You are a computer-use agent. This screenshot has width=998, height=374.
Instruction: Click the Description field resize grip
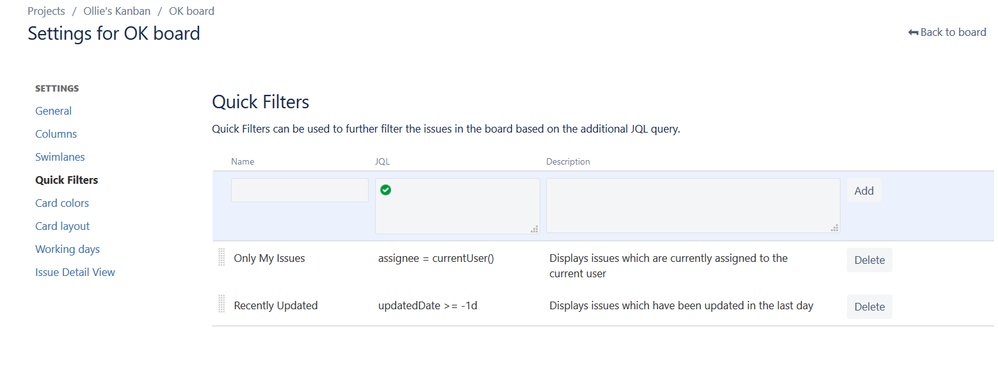[x=834, y=228]
